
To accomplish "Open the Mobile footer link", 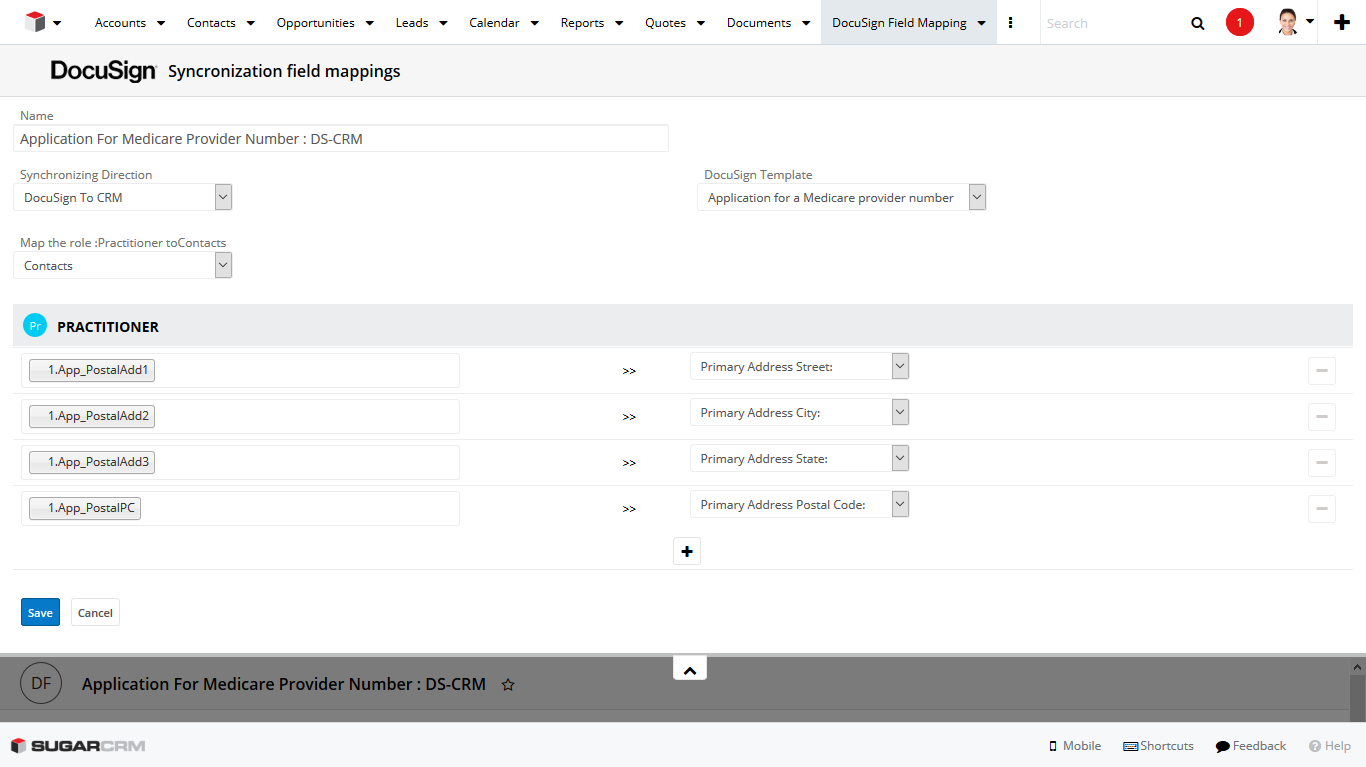I will (x=1075, y=746).
